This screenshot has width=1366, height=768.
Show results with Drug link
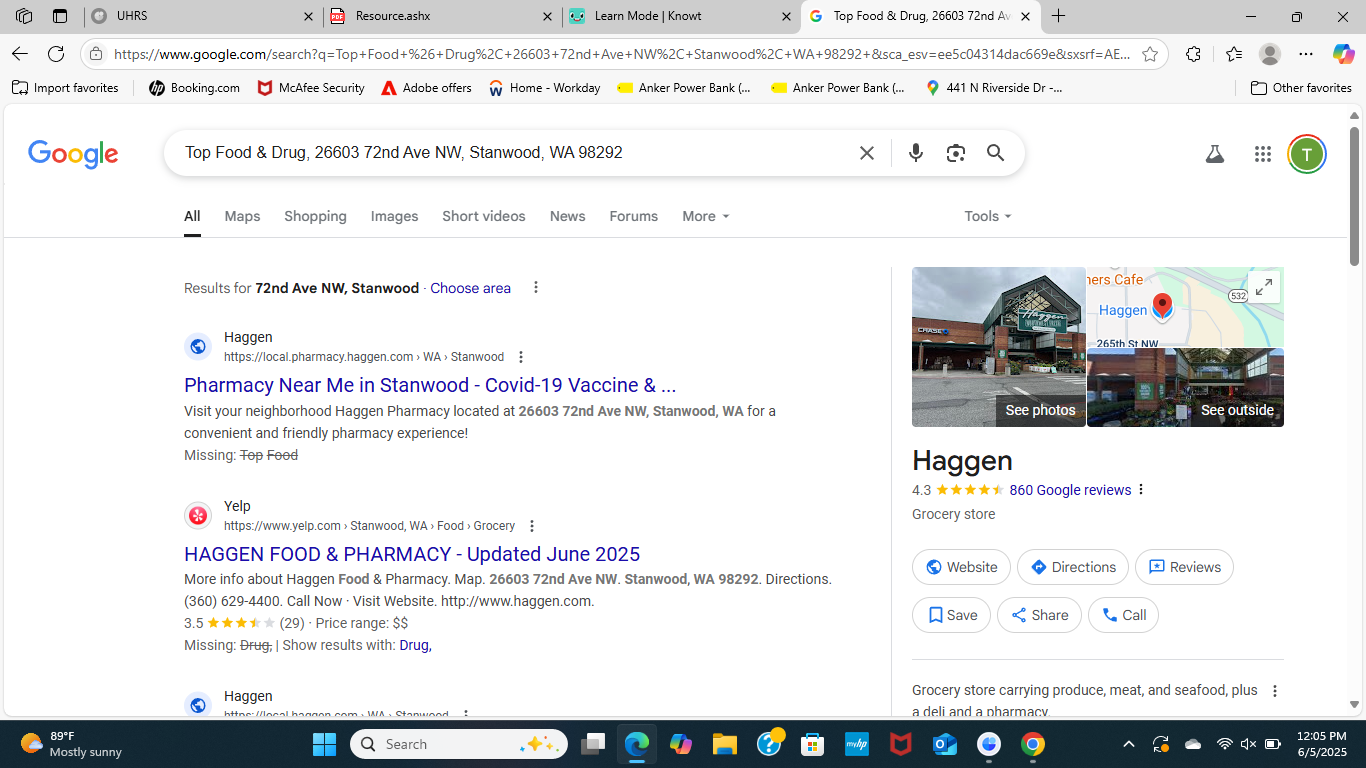tap(415, 645)
